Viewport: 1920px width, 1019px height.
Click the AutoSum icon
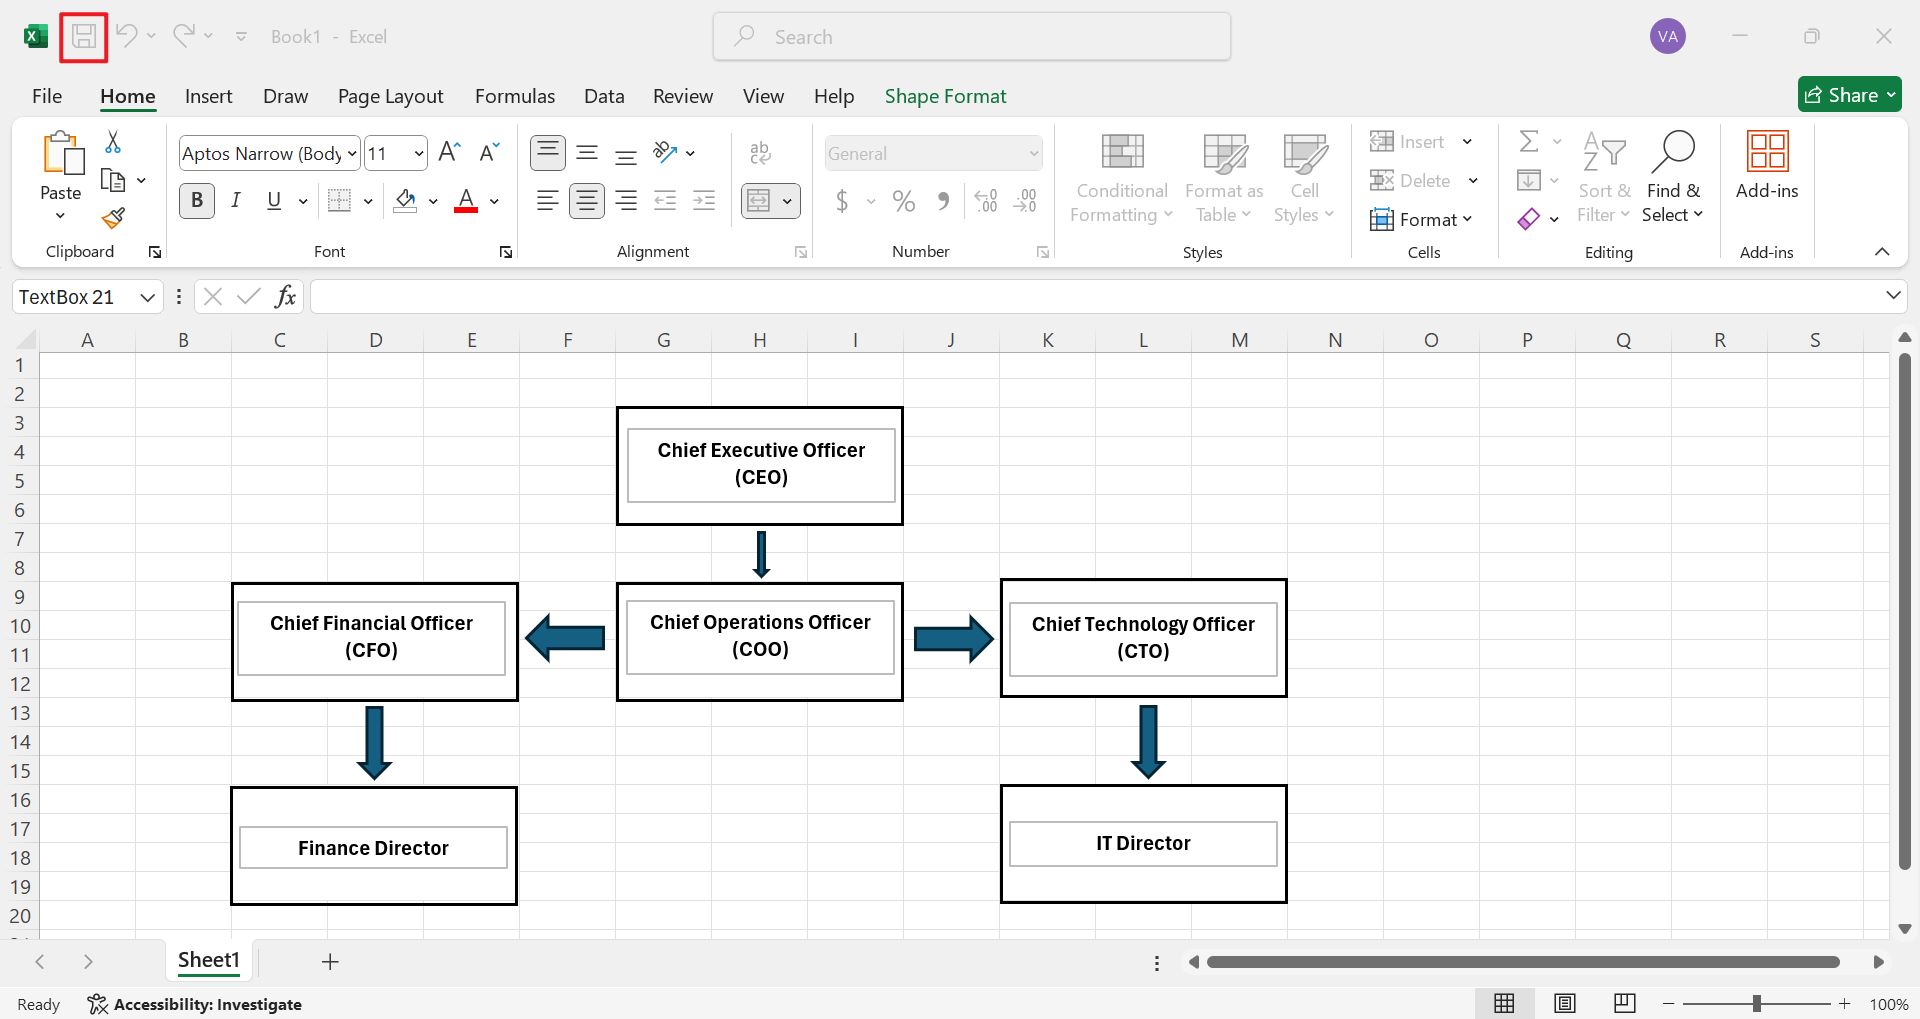tap(1529, 141)
